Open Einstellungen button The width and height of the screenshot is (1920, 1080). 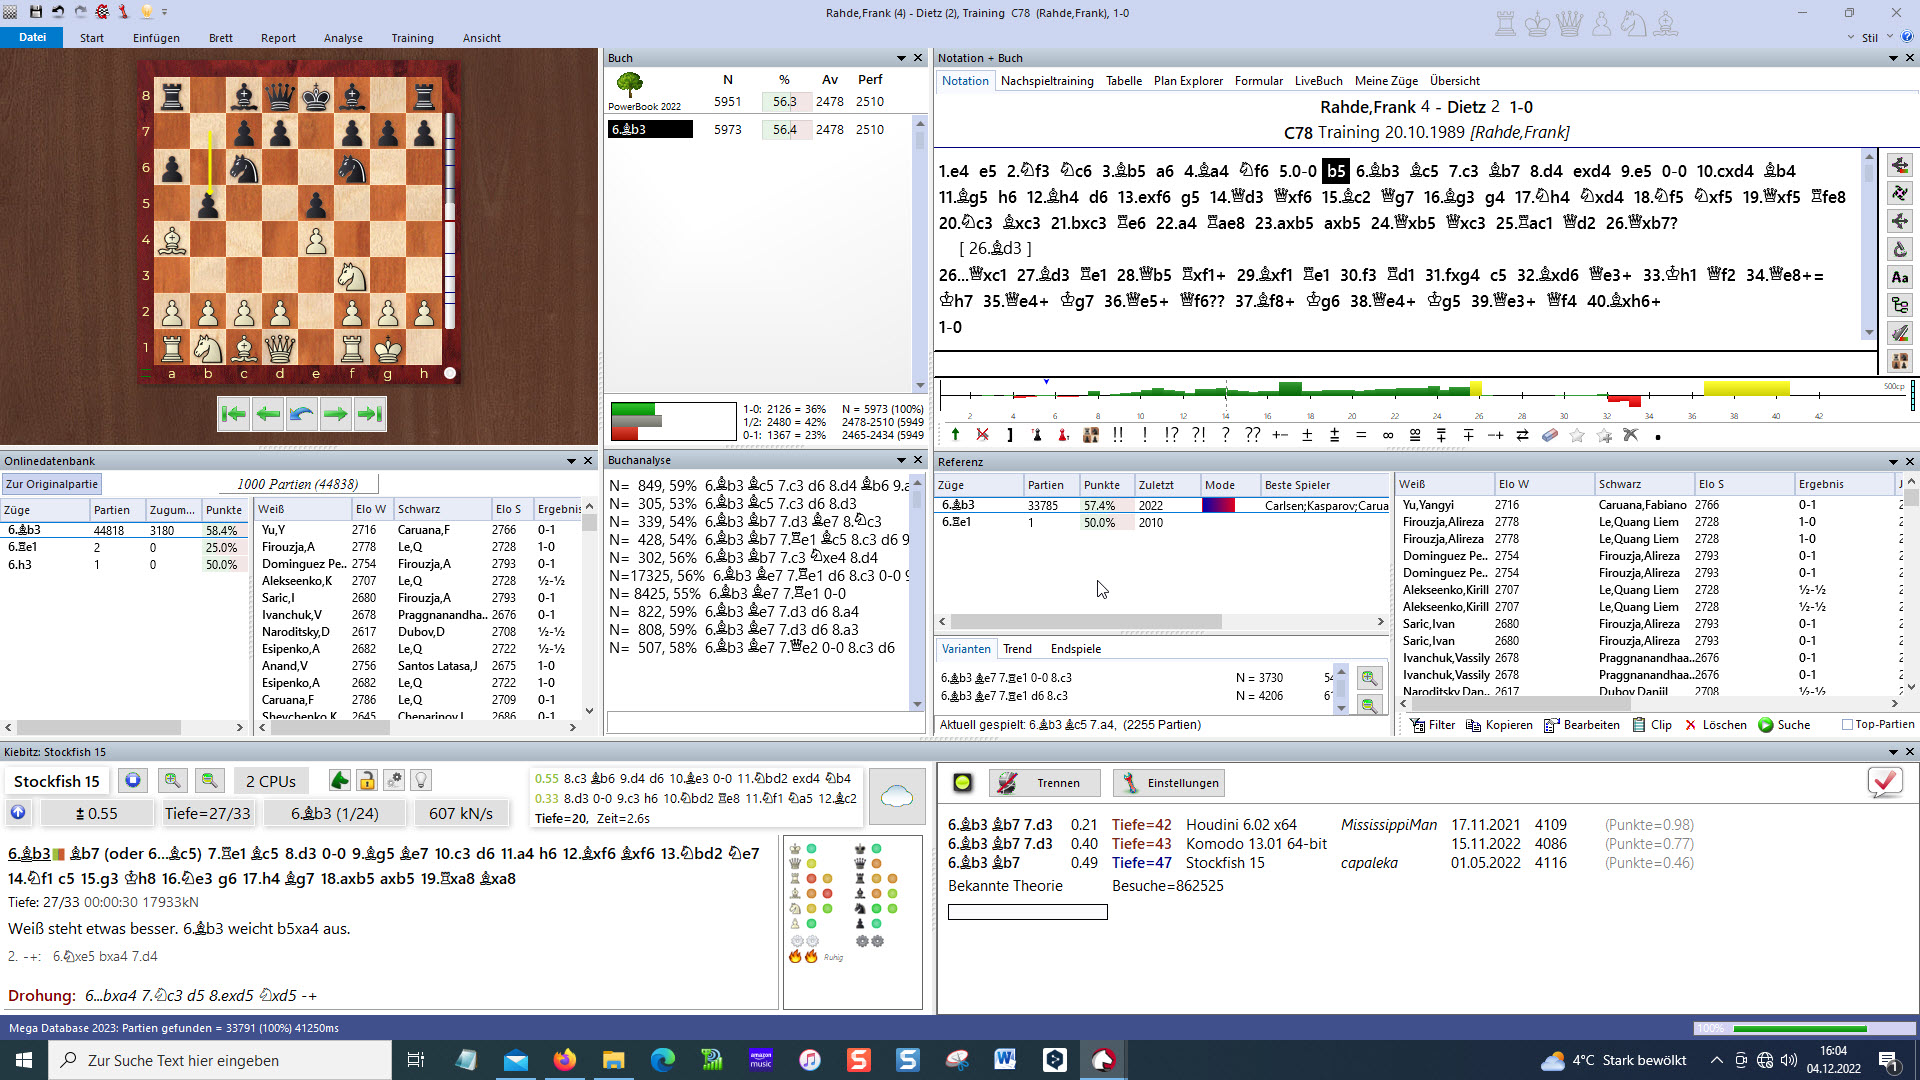1169,783
